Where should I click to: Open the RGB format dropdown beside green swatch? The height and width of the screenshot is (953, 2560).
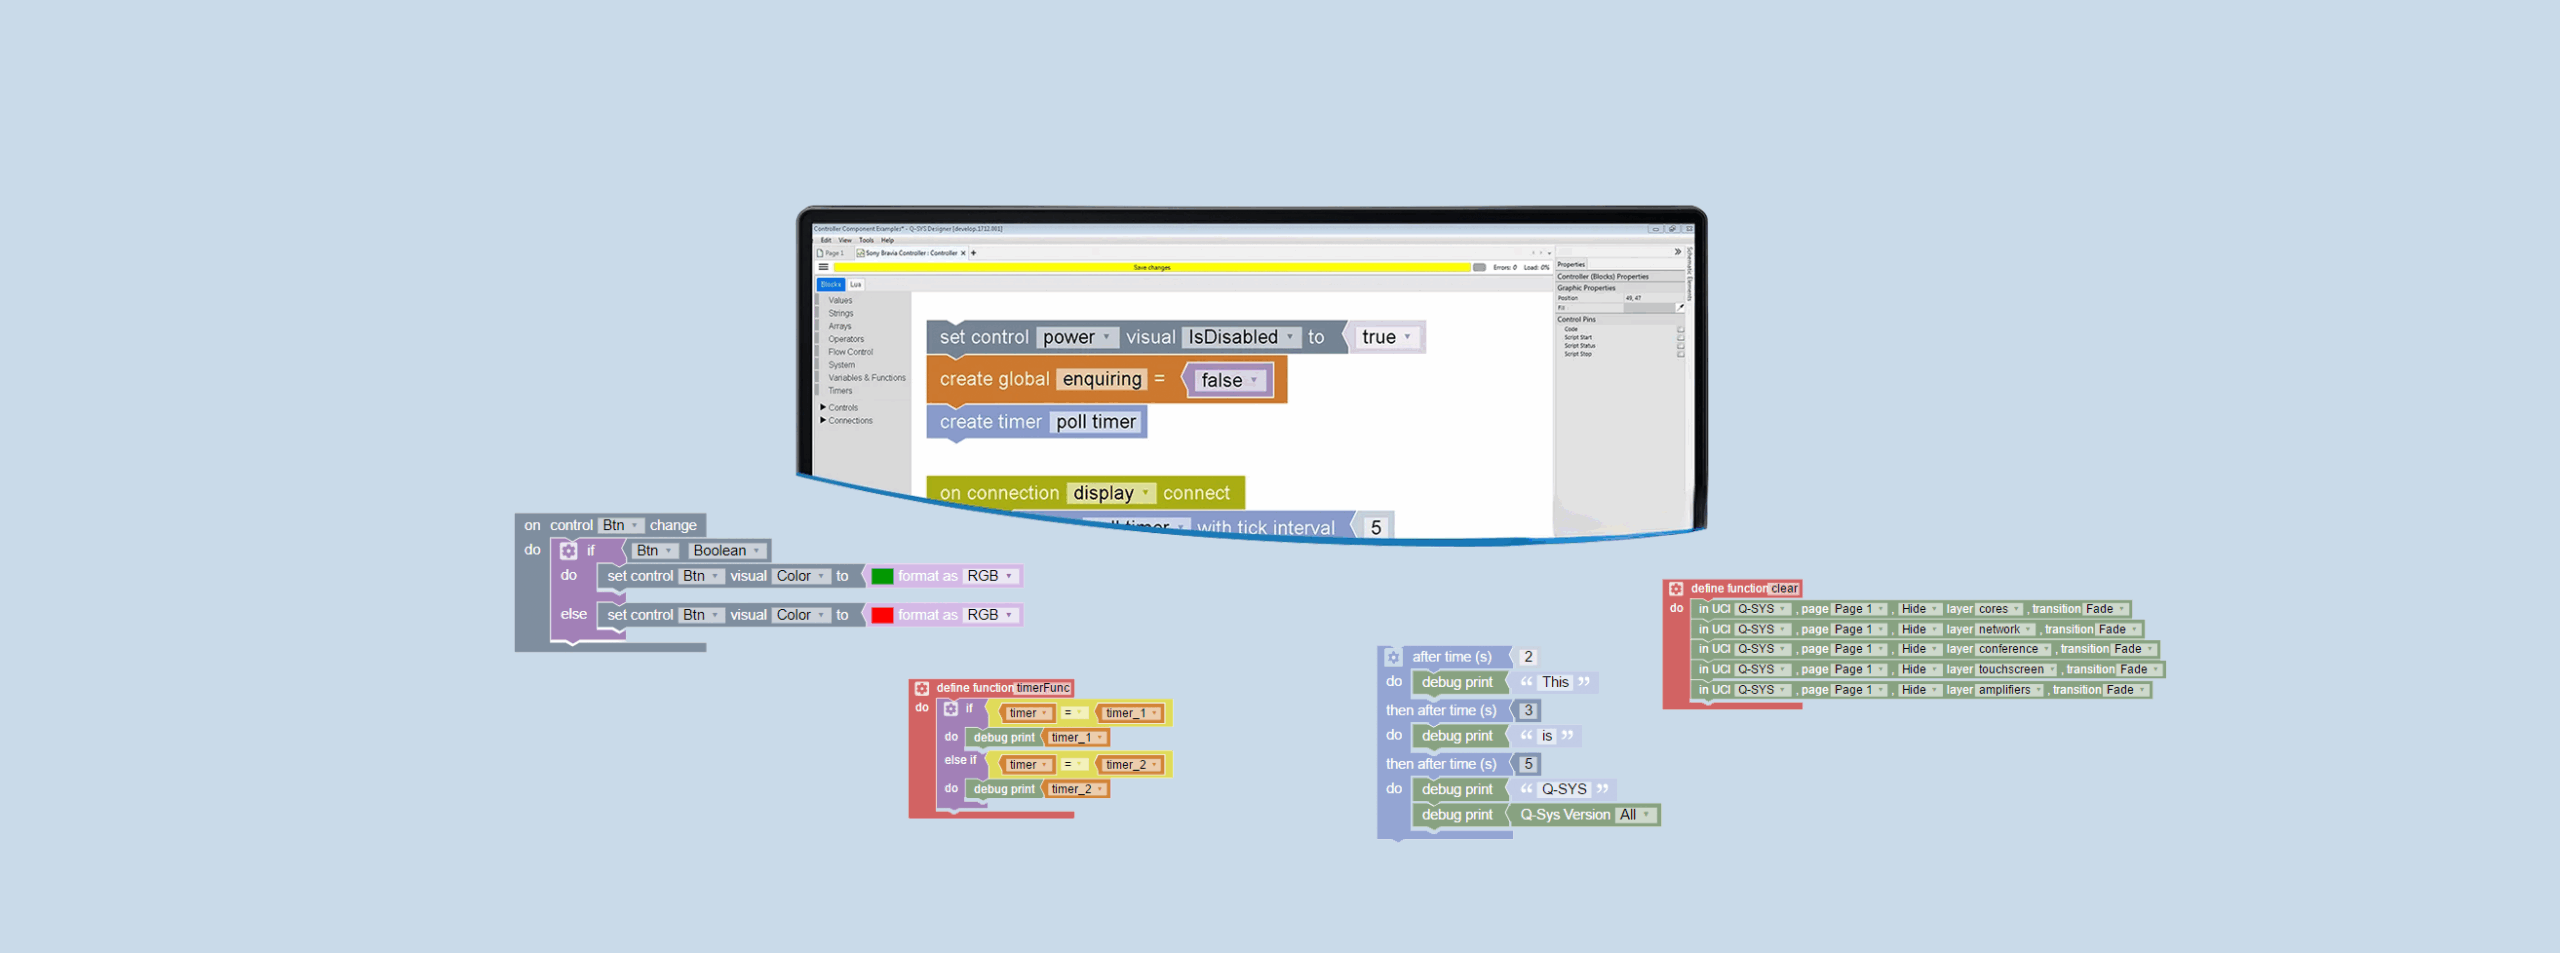point(991,576)
